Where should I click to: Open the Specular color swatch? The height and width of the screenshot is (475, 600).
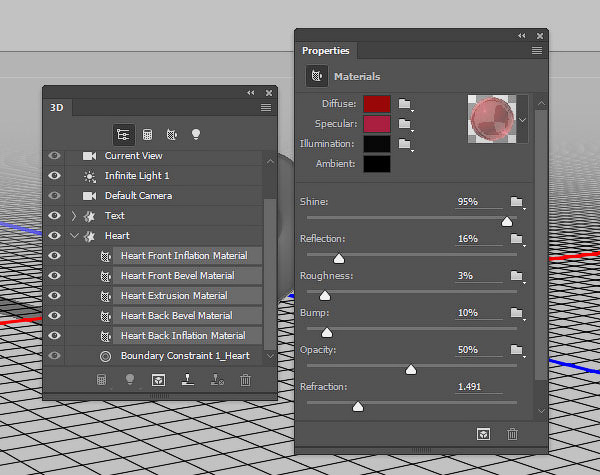(x=377, y=124)
